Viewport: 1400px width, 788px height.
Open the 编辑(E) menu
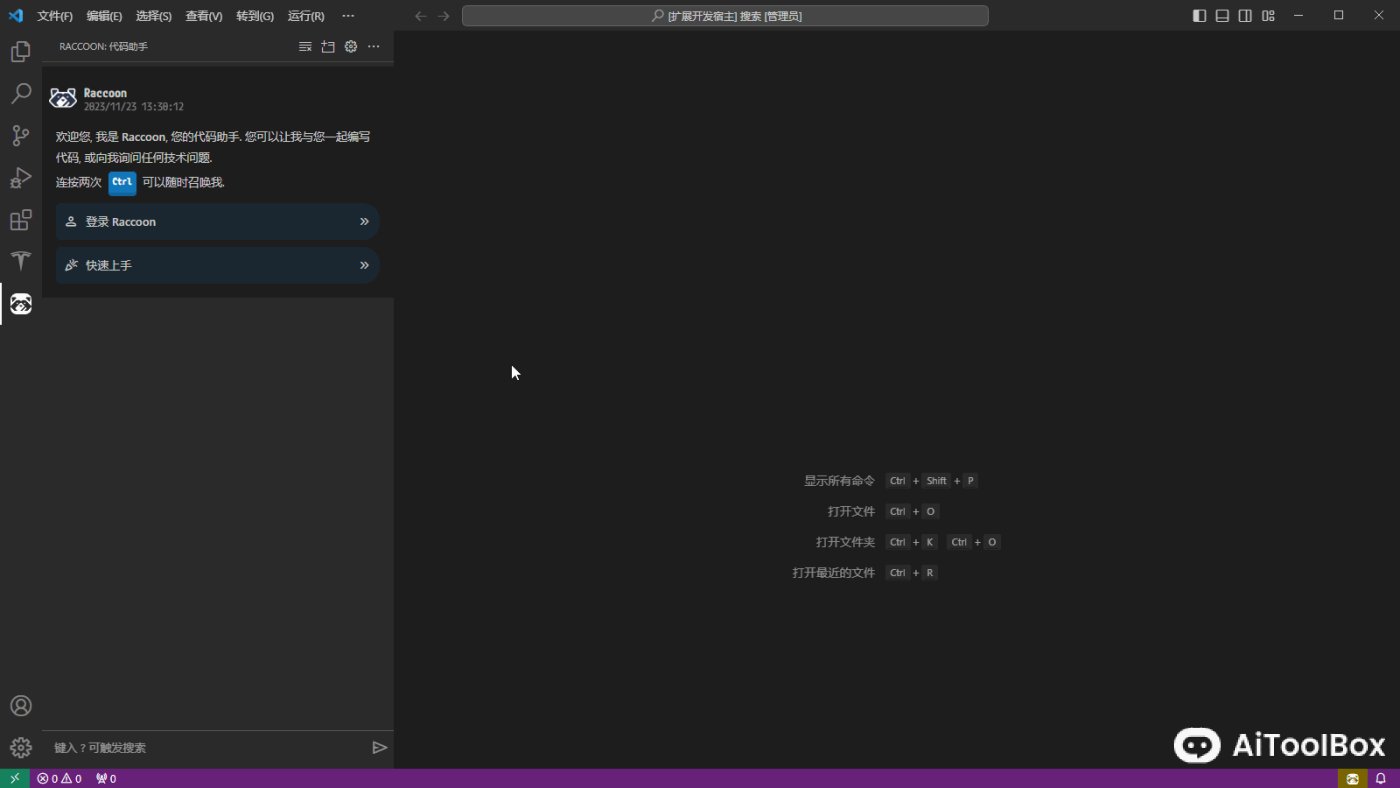click(x=104, y=16)
